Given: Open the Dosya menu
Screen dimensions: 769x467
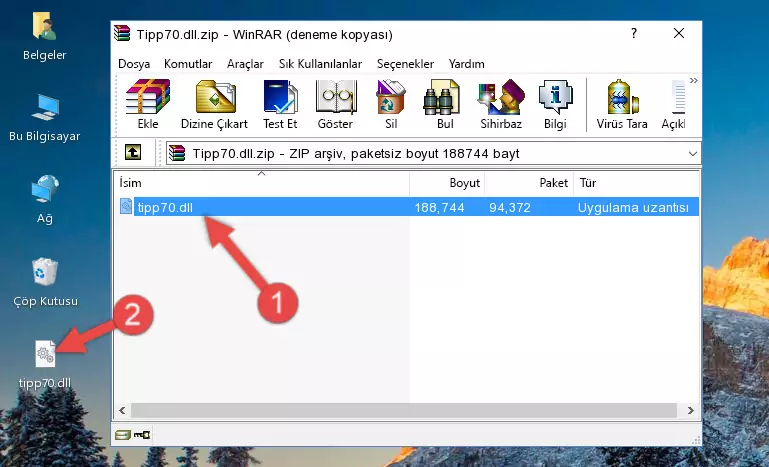Looking at the screenshot, I should point(134,64).
